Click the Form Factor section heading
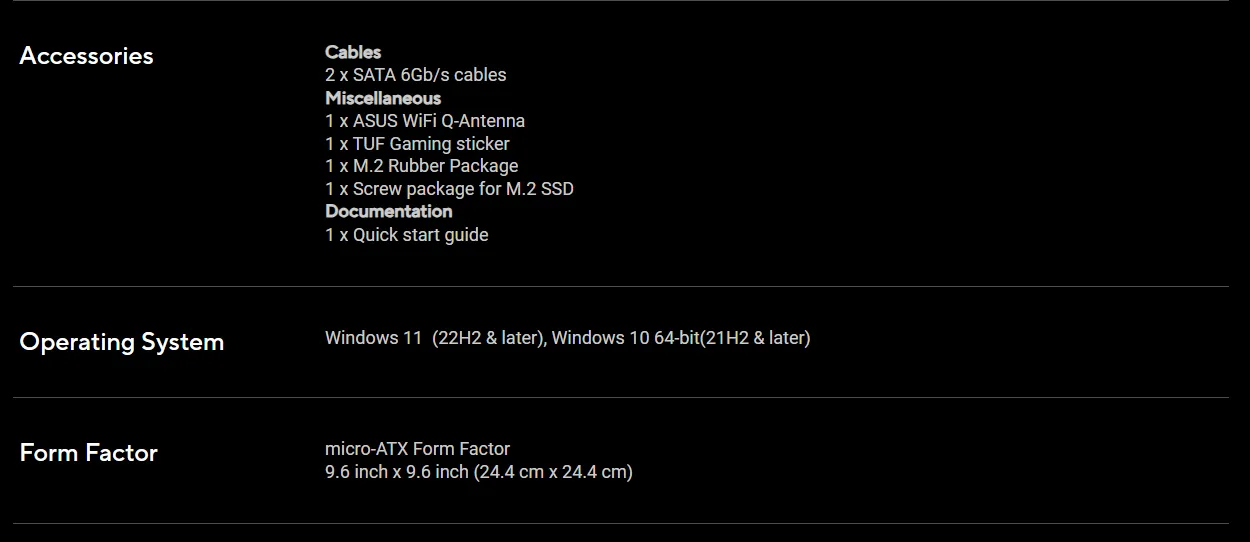Screen dimensions: 1250x542 click(x=88, y=453)
